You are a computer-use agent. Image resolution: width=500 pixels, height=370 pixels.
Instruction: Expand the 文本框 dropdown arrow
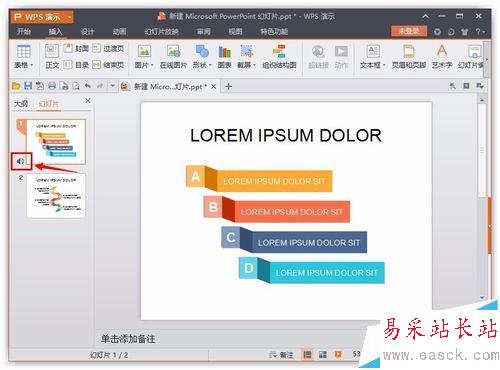[x=384, y=65]
